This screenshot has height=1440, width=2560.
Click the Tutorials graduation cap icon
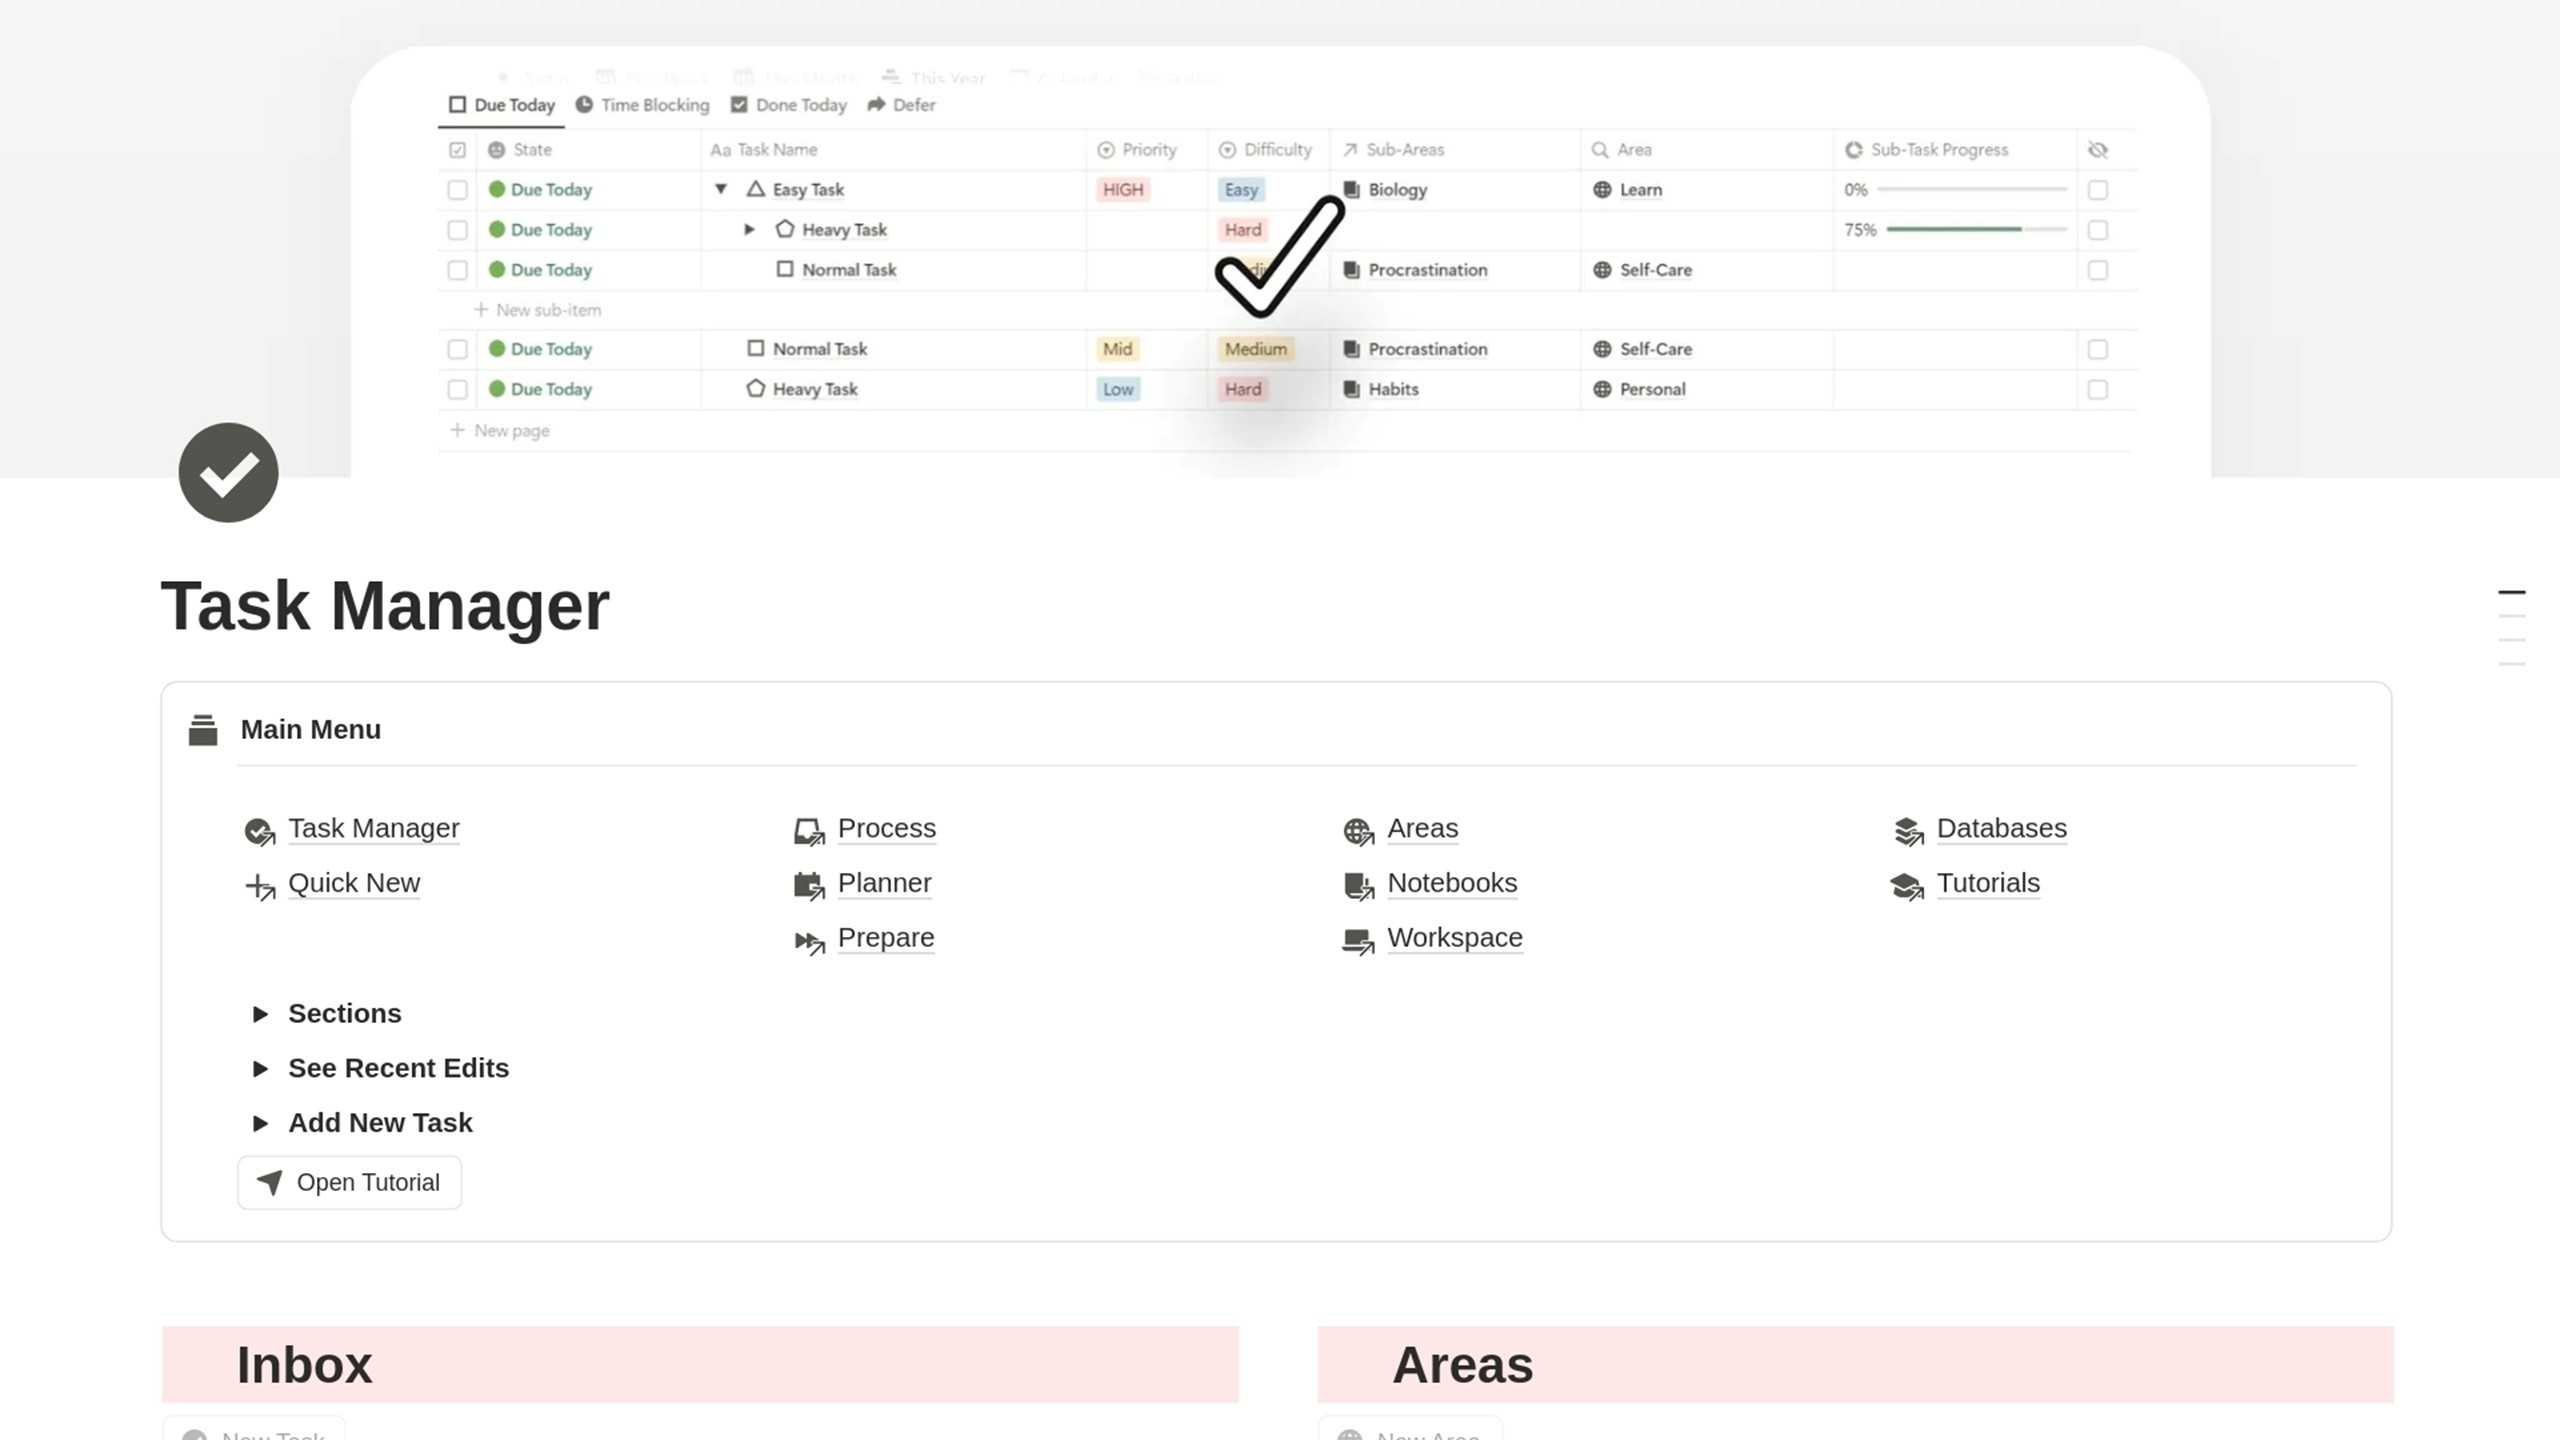pos(1907,886)
